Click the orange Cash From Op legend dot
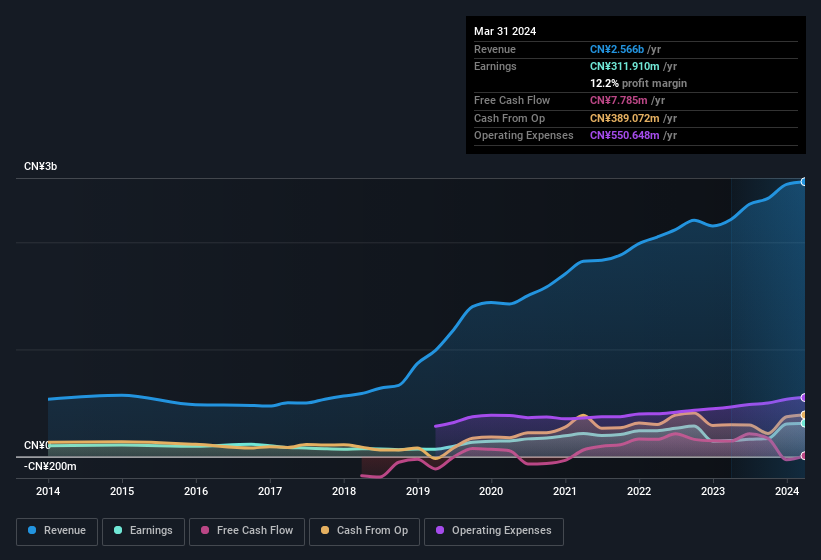This screenshot has height=560, width=821. (325, 530)
